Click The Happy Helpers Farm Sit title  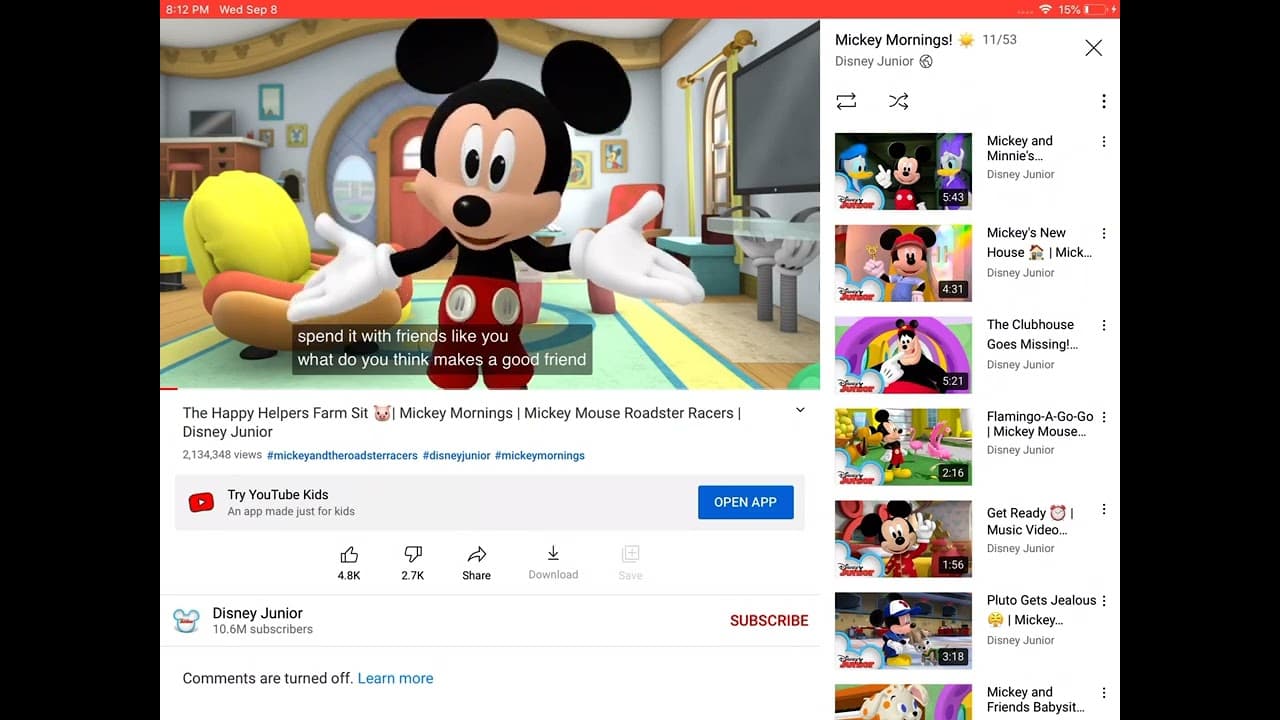[462, 422]
